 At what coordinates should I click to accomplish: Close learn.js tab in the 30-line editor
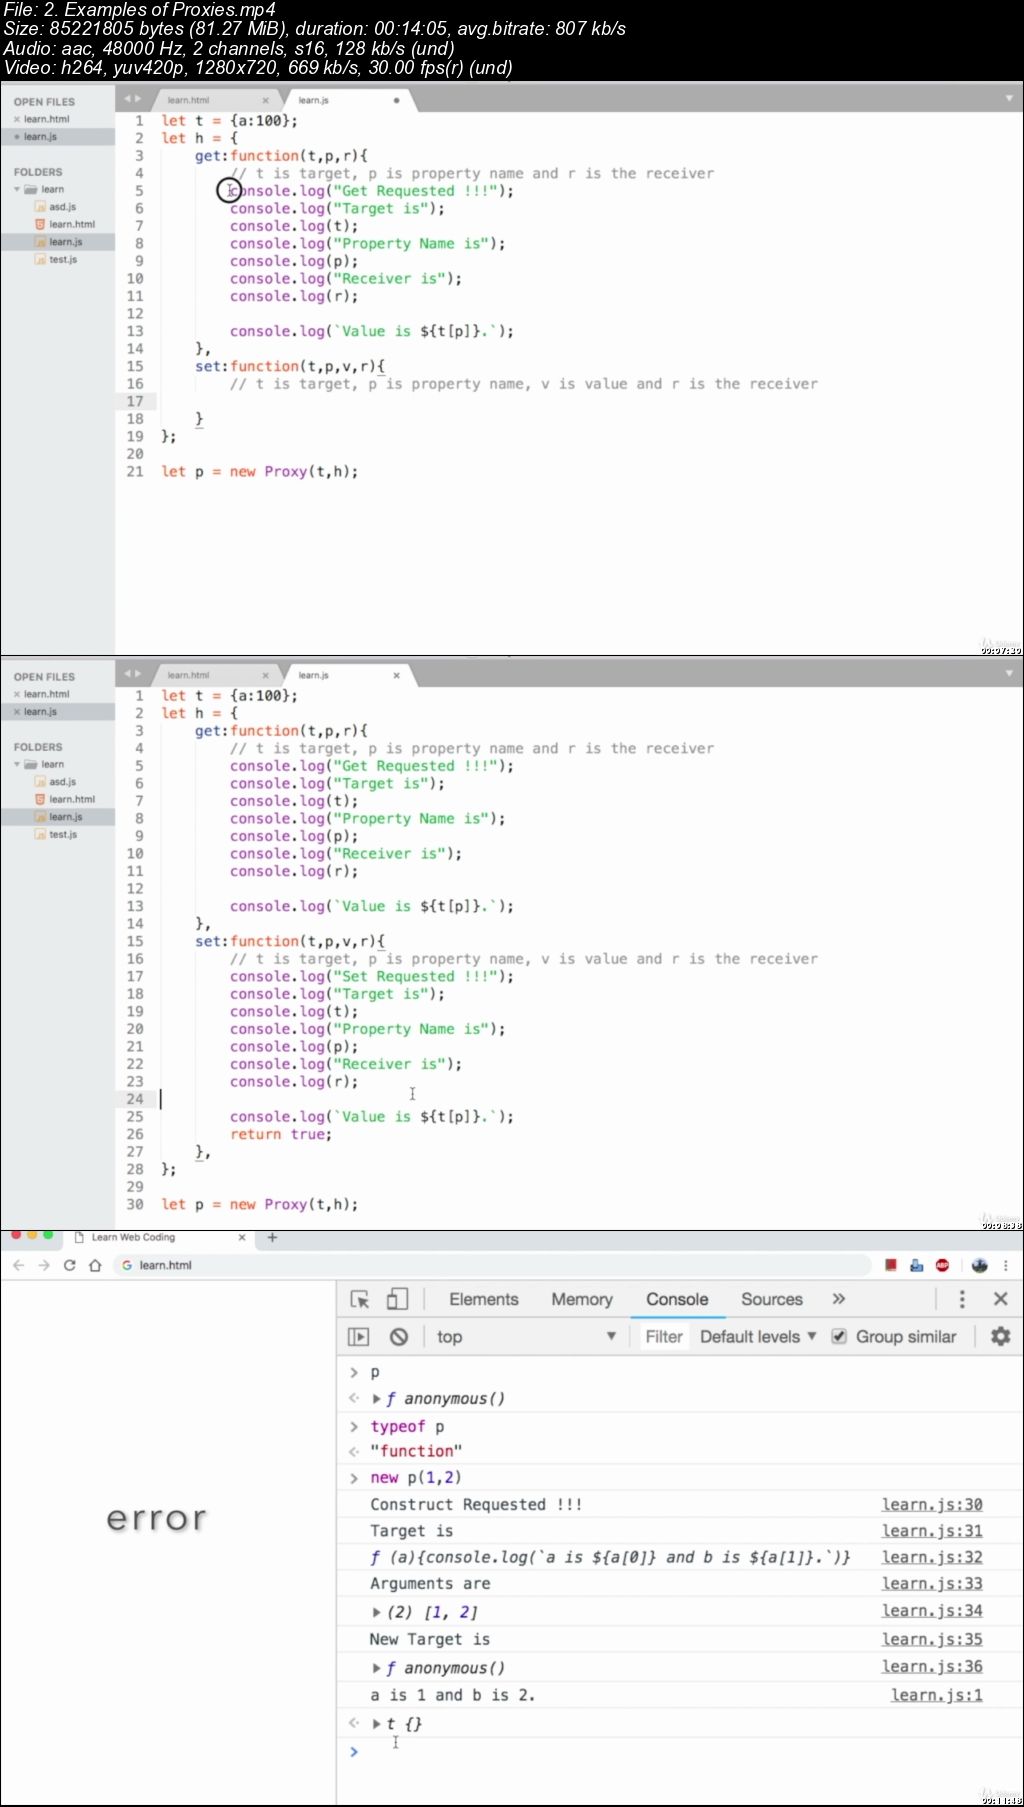coord(397,675)
